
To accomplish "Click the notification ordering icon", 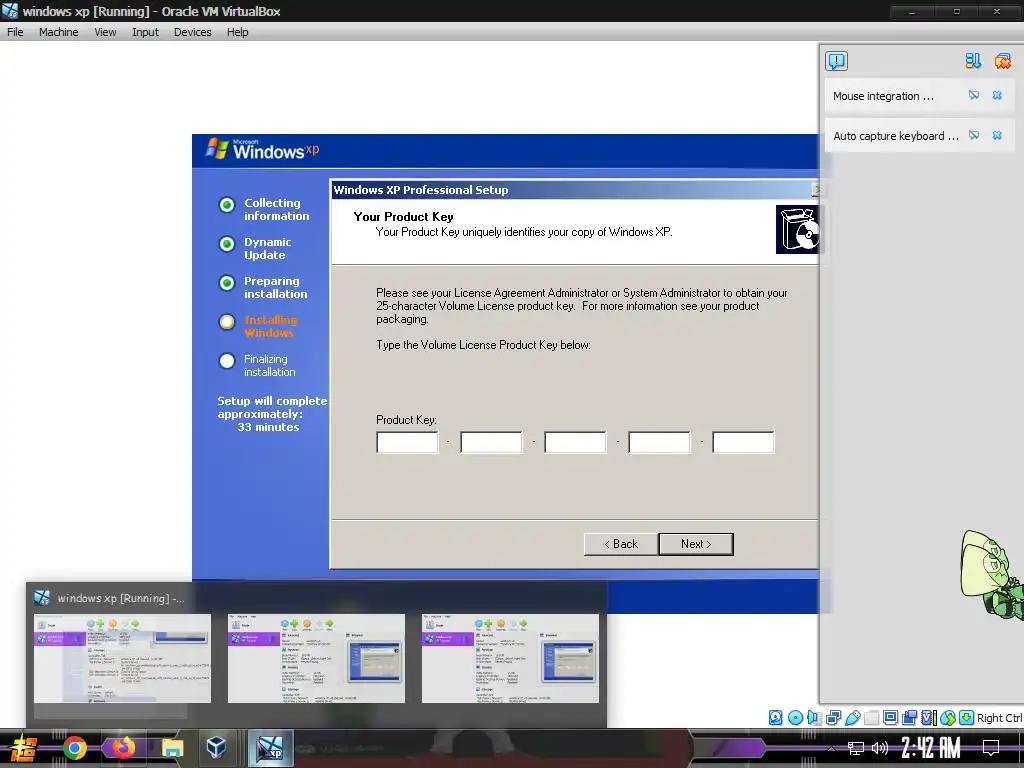I will pyautogui.click(x=973, y=61).
